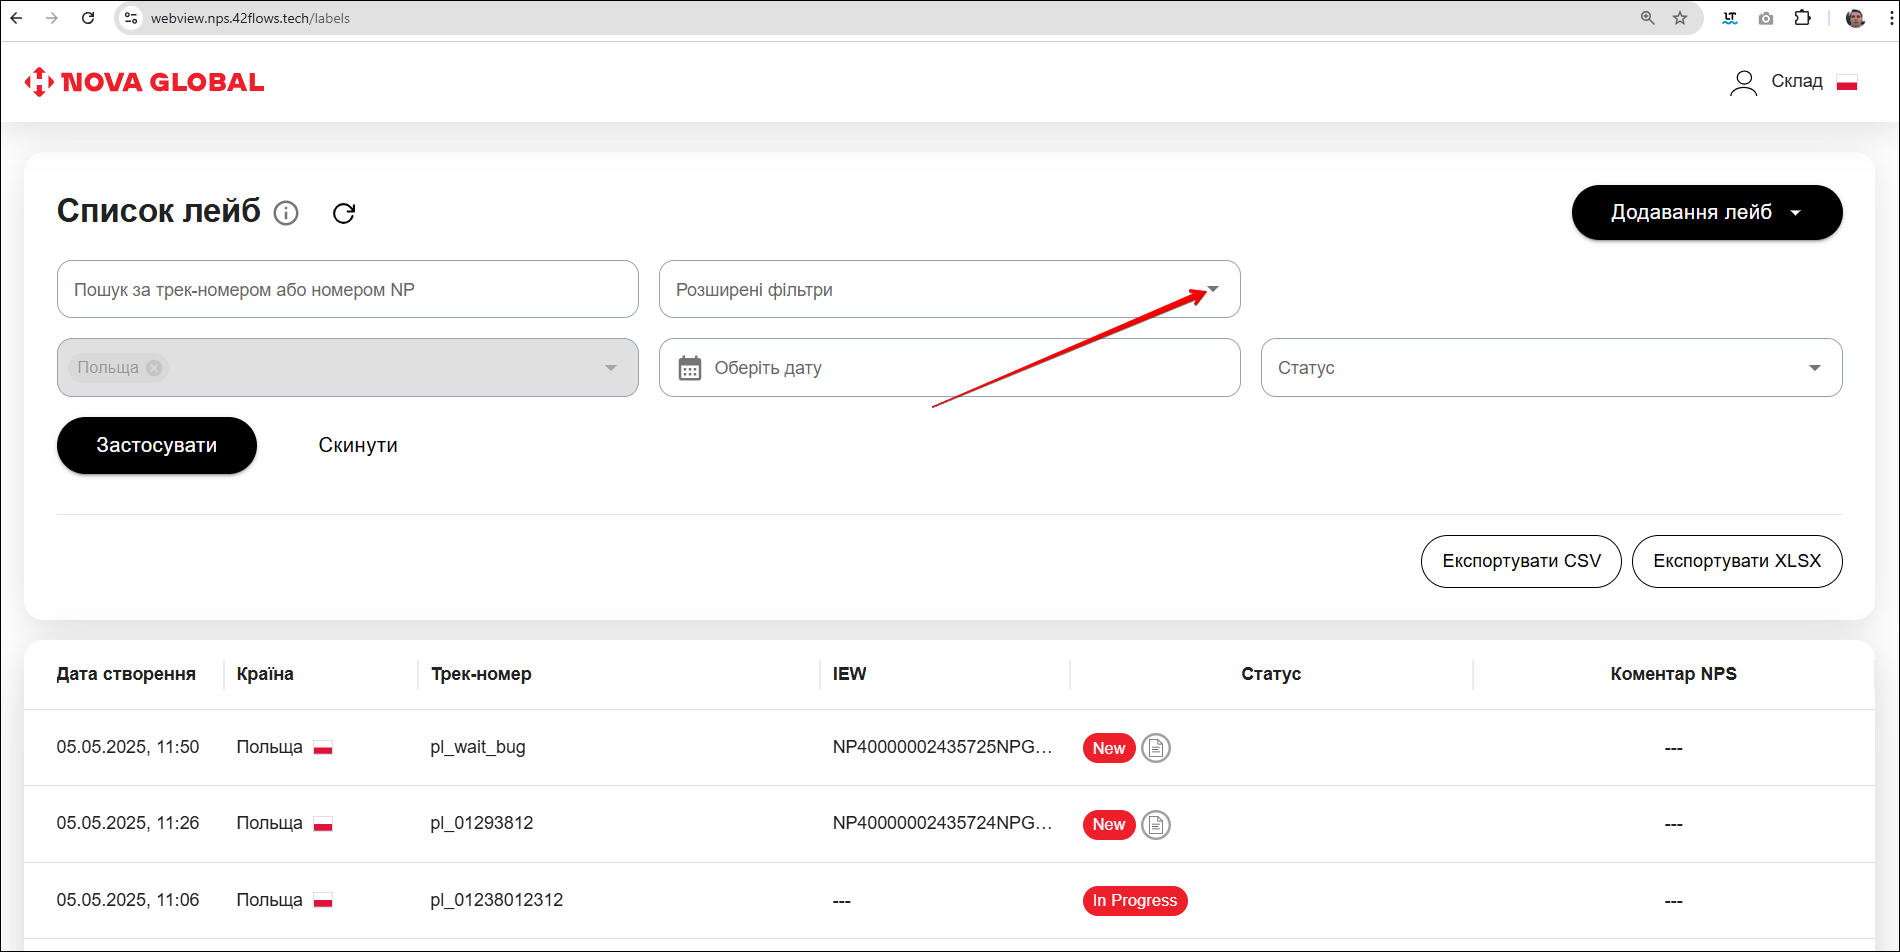The height and width of the screenshot is (952, 1900).
Task: Click Скинути to reset filters
Action: point(358,445)
